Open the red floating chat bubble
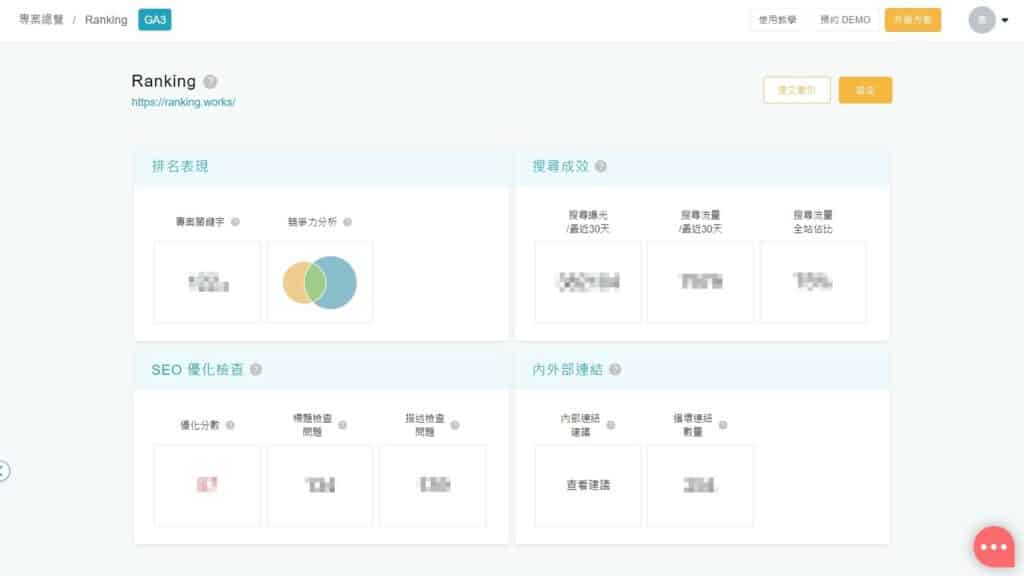Image resolution: width=1024 pixels, height=576 pixels. coord(993,546)
